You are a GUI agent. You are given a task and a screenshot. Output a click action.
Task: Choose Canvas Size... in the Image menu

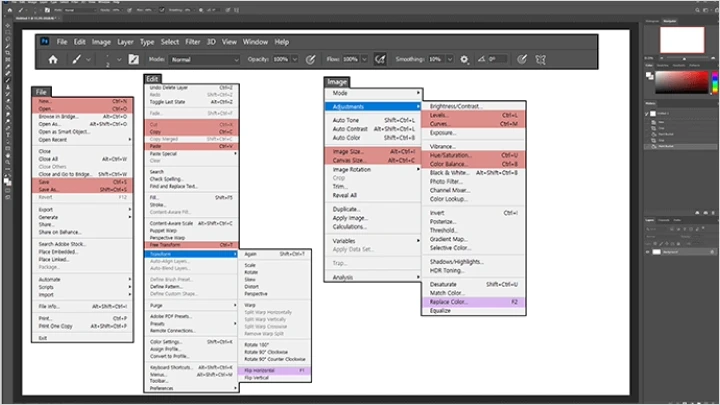pyautogui.click(x=373, y=160)
